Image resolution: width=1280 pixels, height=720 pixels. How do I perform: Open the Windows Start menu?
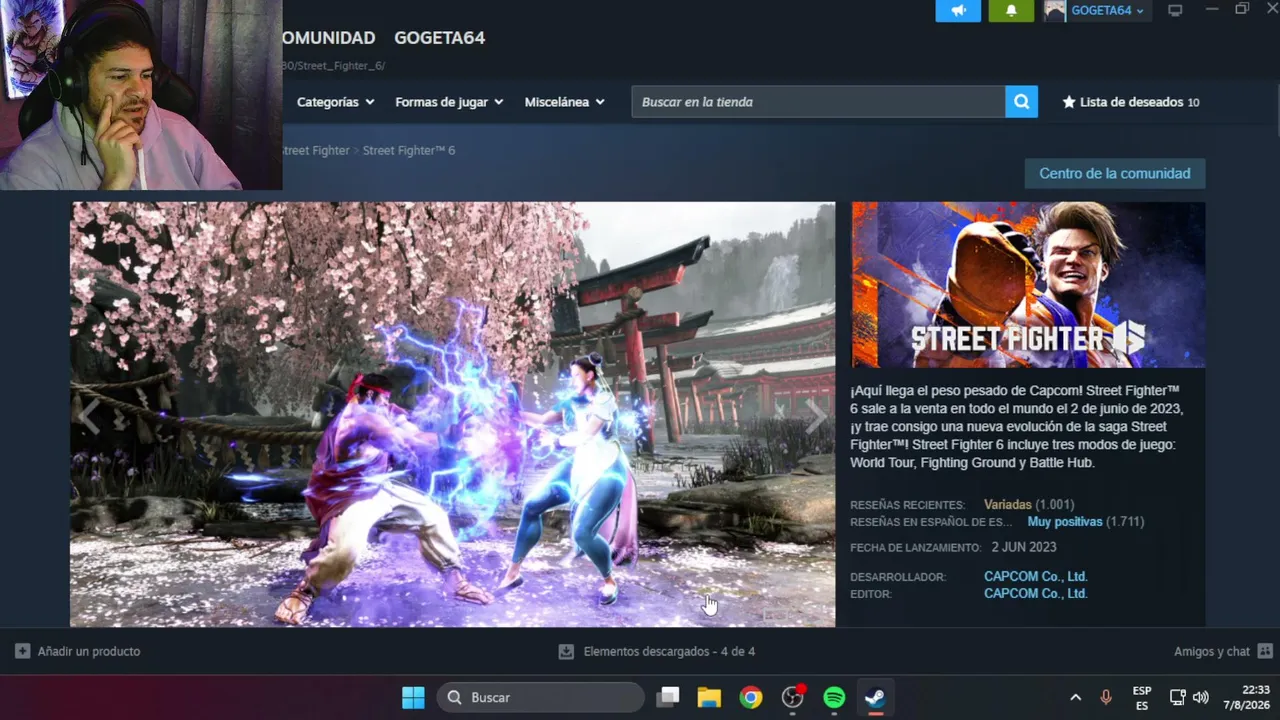pos(413,697)
